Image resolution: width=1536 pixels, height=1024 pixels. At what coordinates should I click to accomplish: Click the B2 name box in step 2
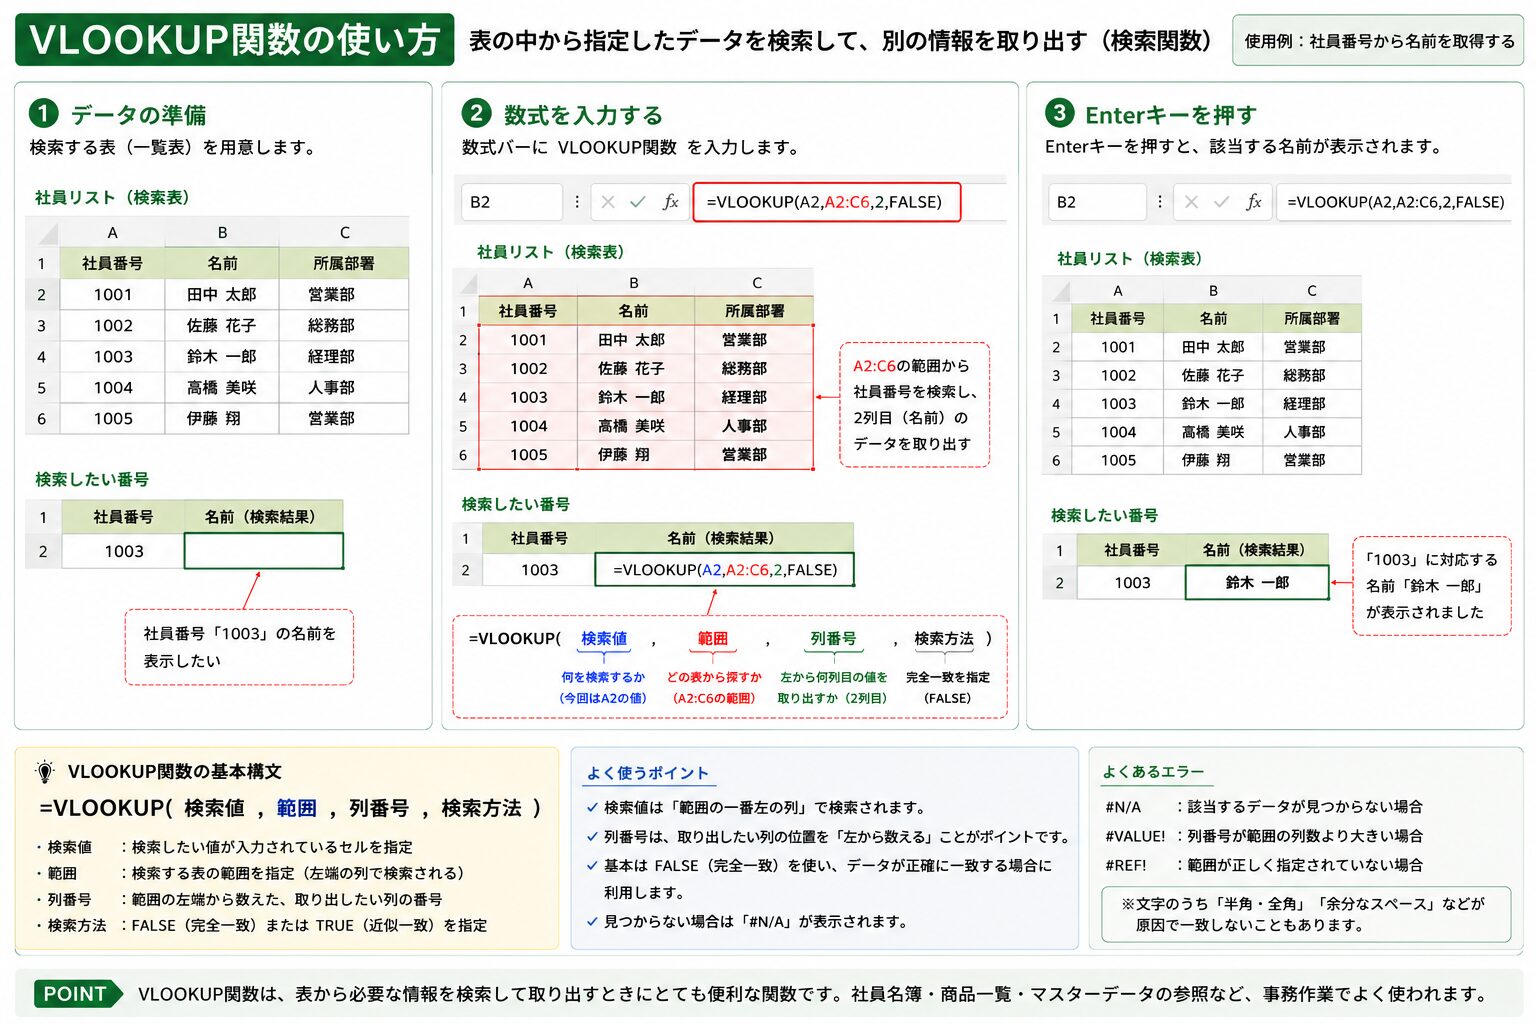click(x=511, y=202)
